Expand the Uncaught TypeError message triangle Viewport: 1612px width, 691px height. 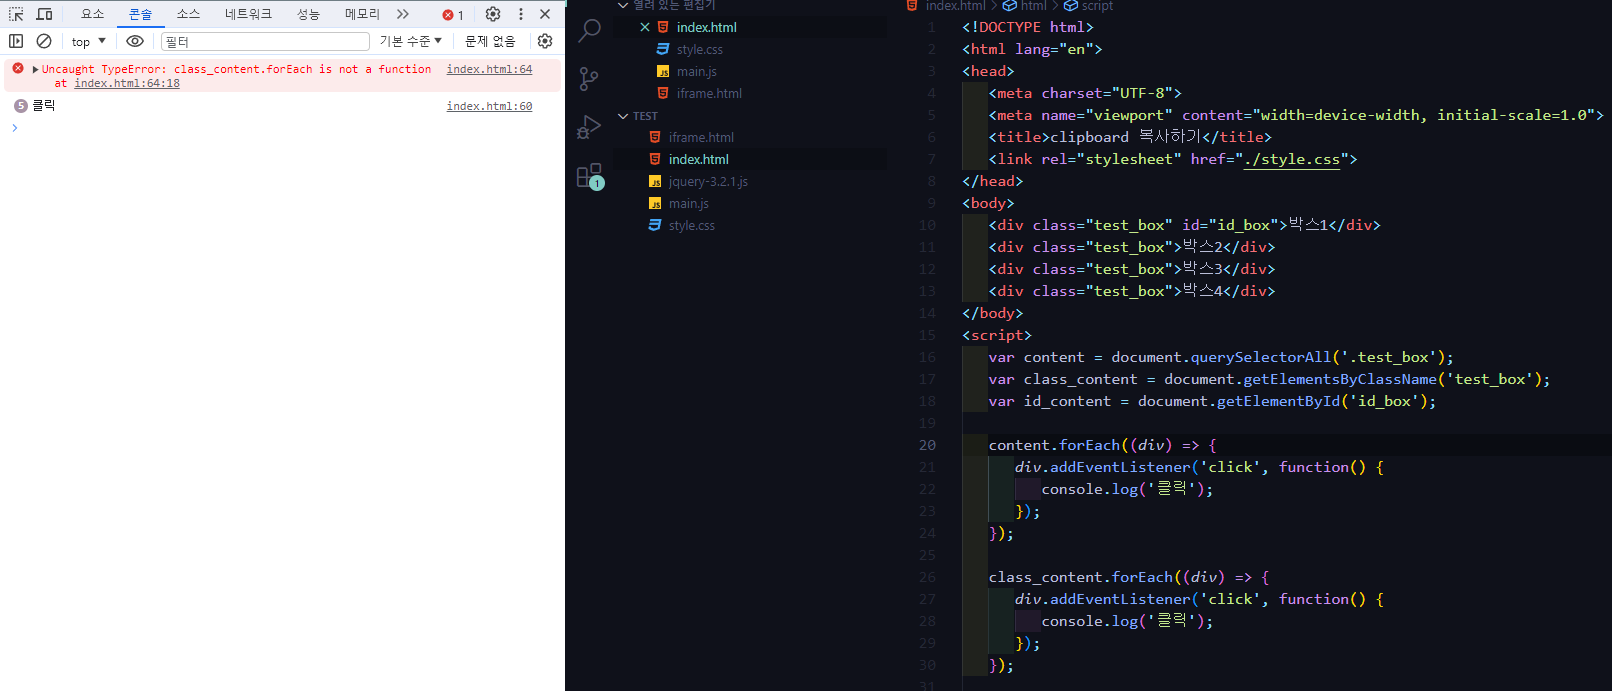click(36, 69)
